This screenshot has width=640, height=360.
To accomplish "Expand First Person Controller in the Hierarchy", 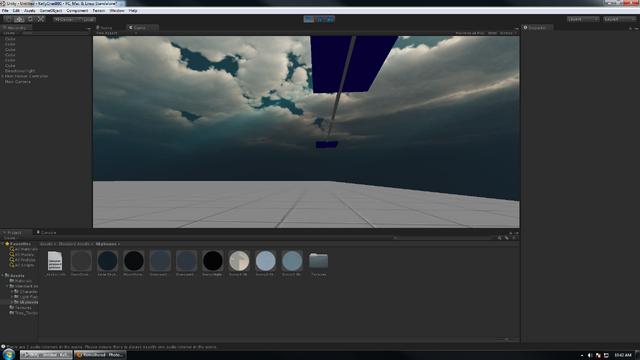I will [x=2, y=76].
